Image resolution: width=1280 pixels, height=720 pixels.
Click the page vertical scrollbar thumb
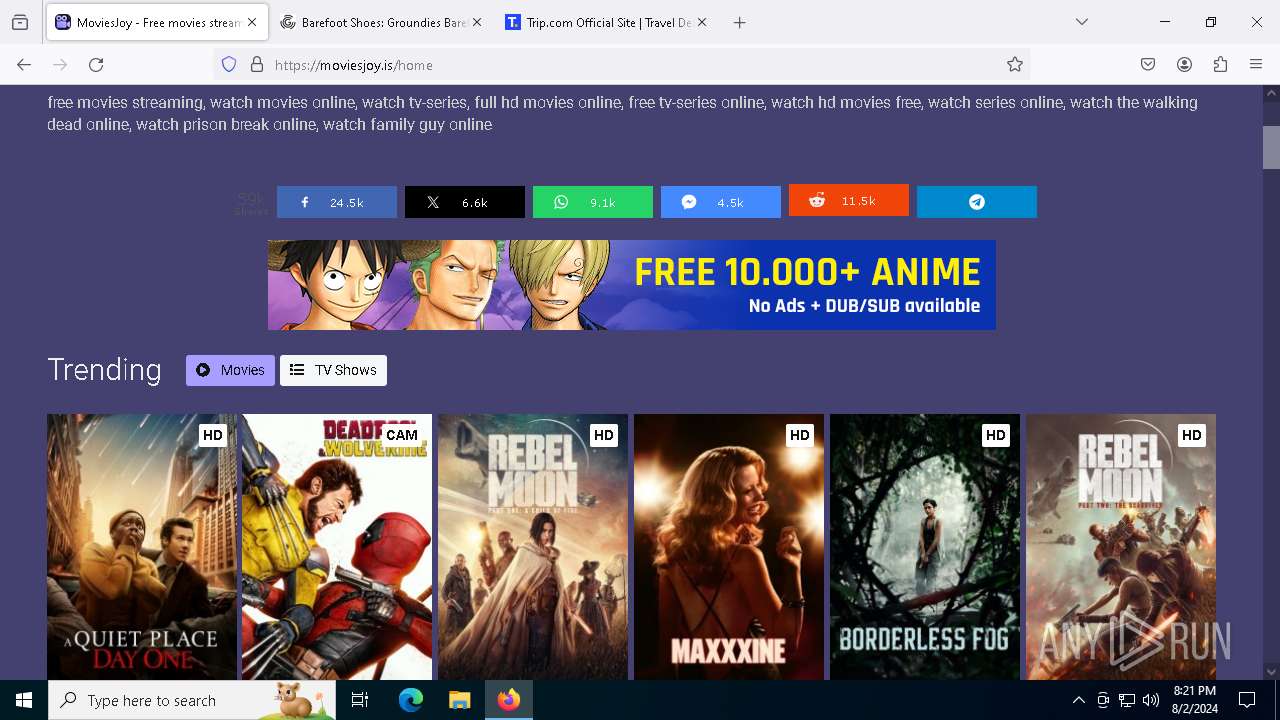pos(1271,148)
